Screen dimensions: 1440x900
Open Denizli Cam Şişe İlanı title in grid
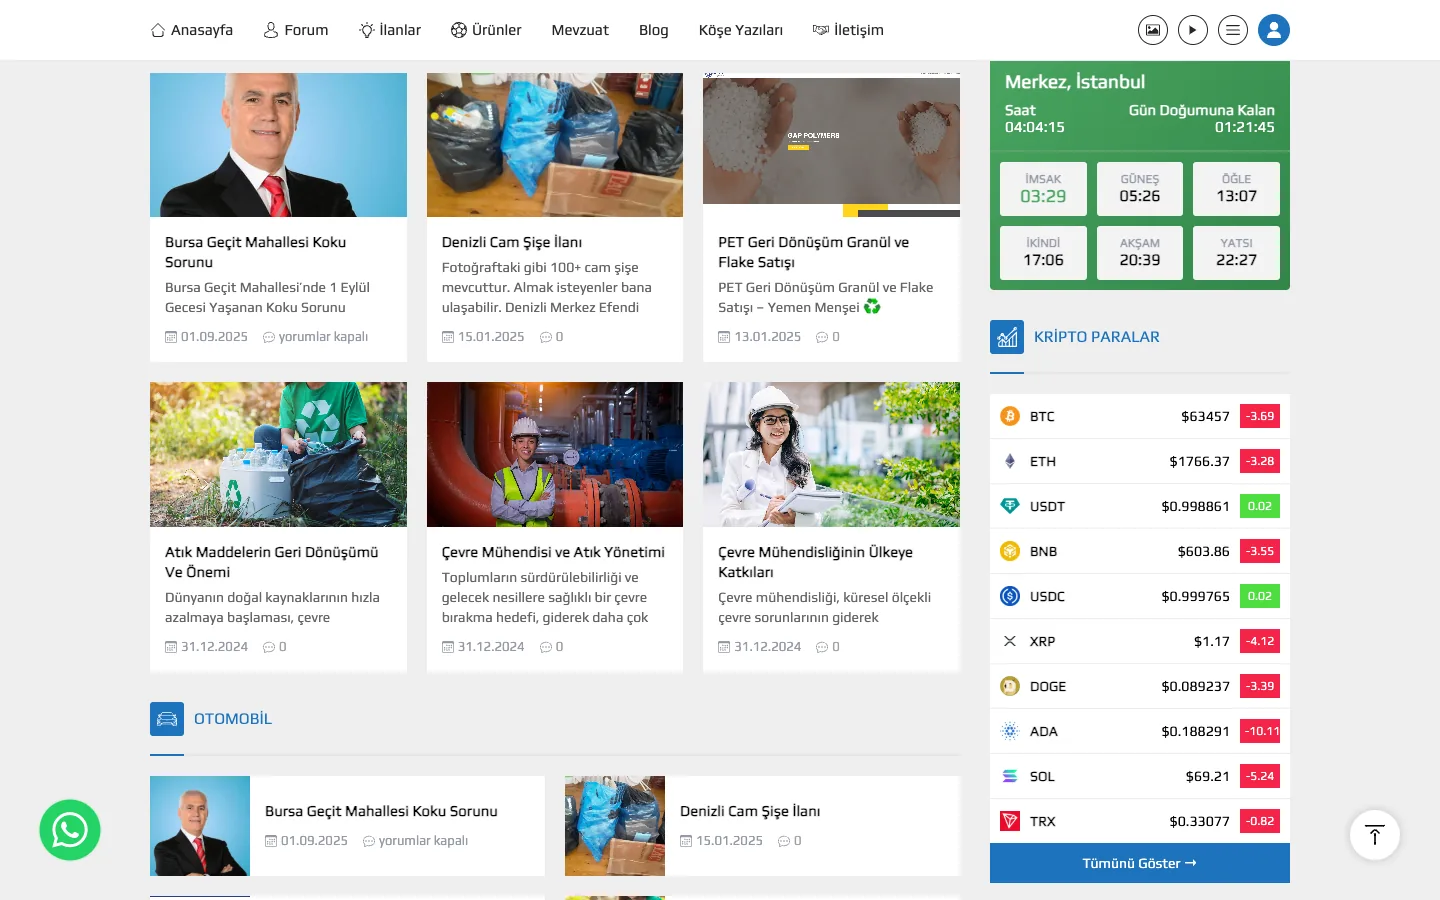(512, 242)
